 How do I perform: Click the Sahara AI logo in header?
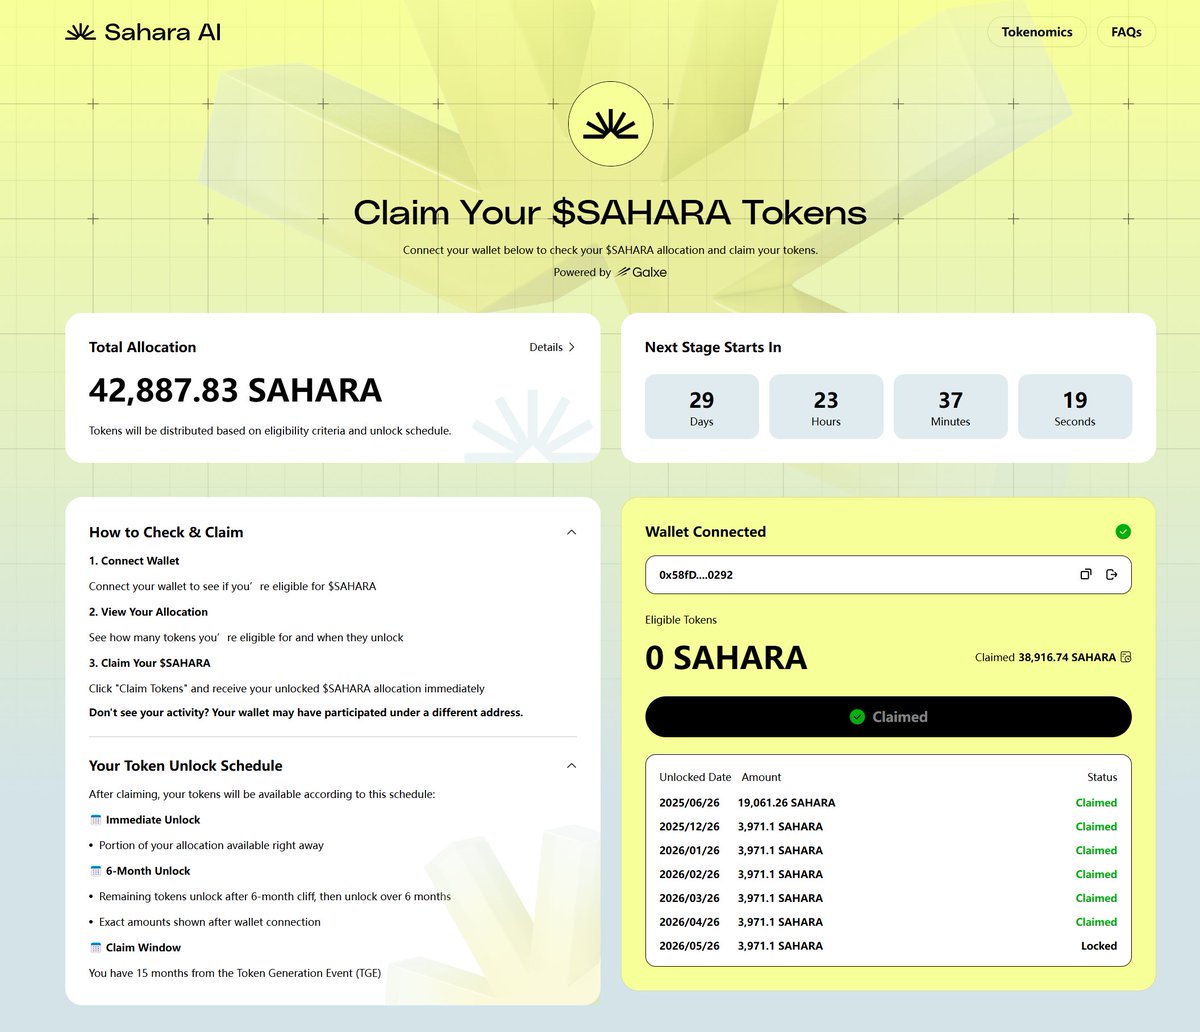(x=143, y=32)
